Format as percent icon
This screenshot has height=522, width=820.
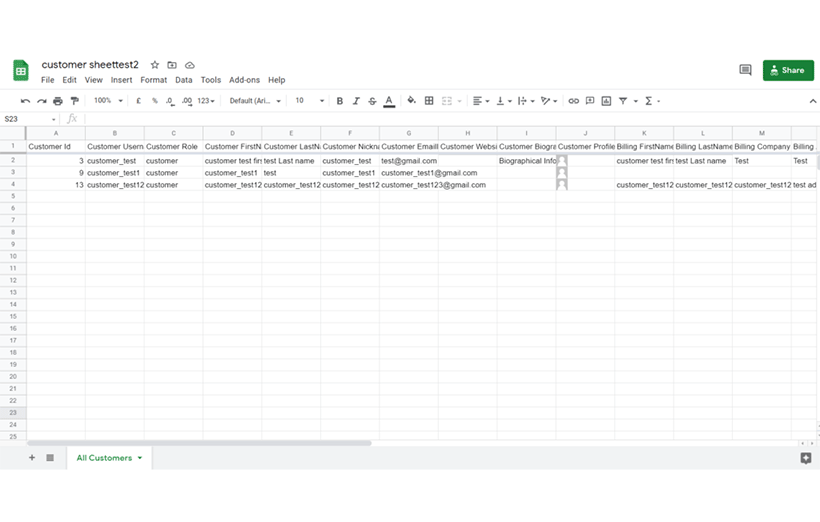pos(155,101)
